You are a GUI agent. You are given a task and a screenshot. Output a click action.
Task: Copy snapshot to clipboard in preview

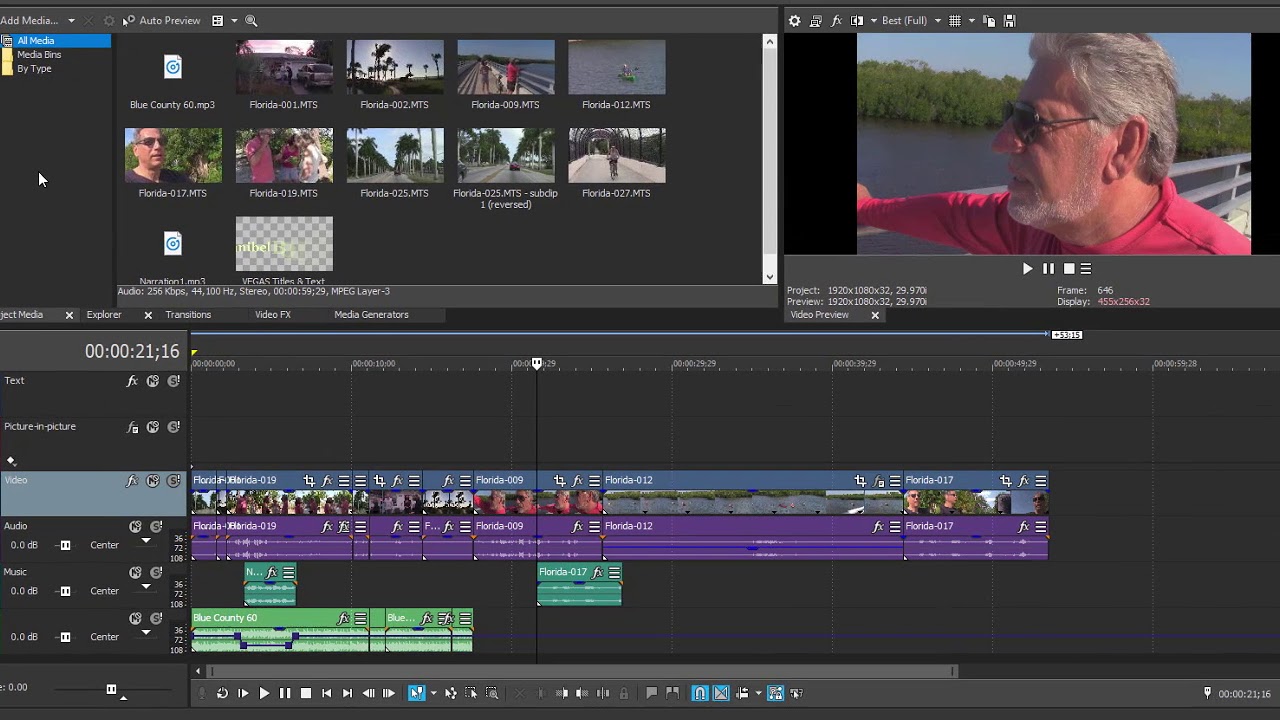tap(989, 20)
